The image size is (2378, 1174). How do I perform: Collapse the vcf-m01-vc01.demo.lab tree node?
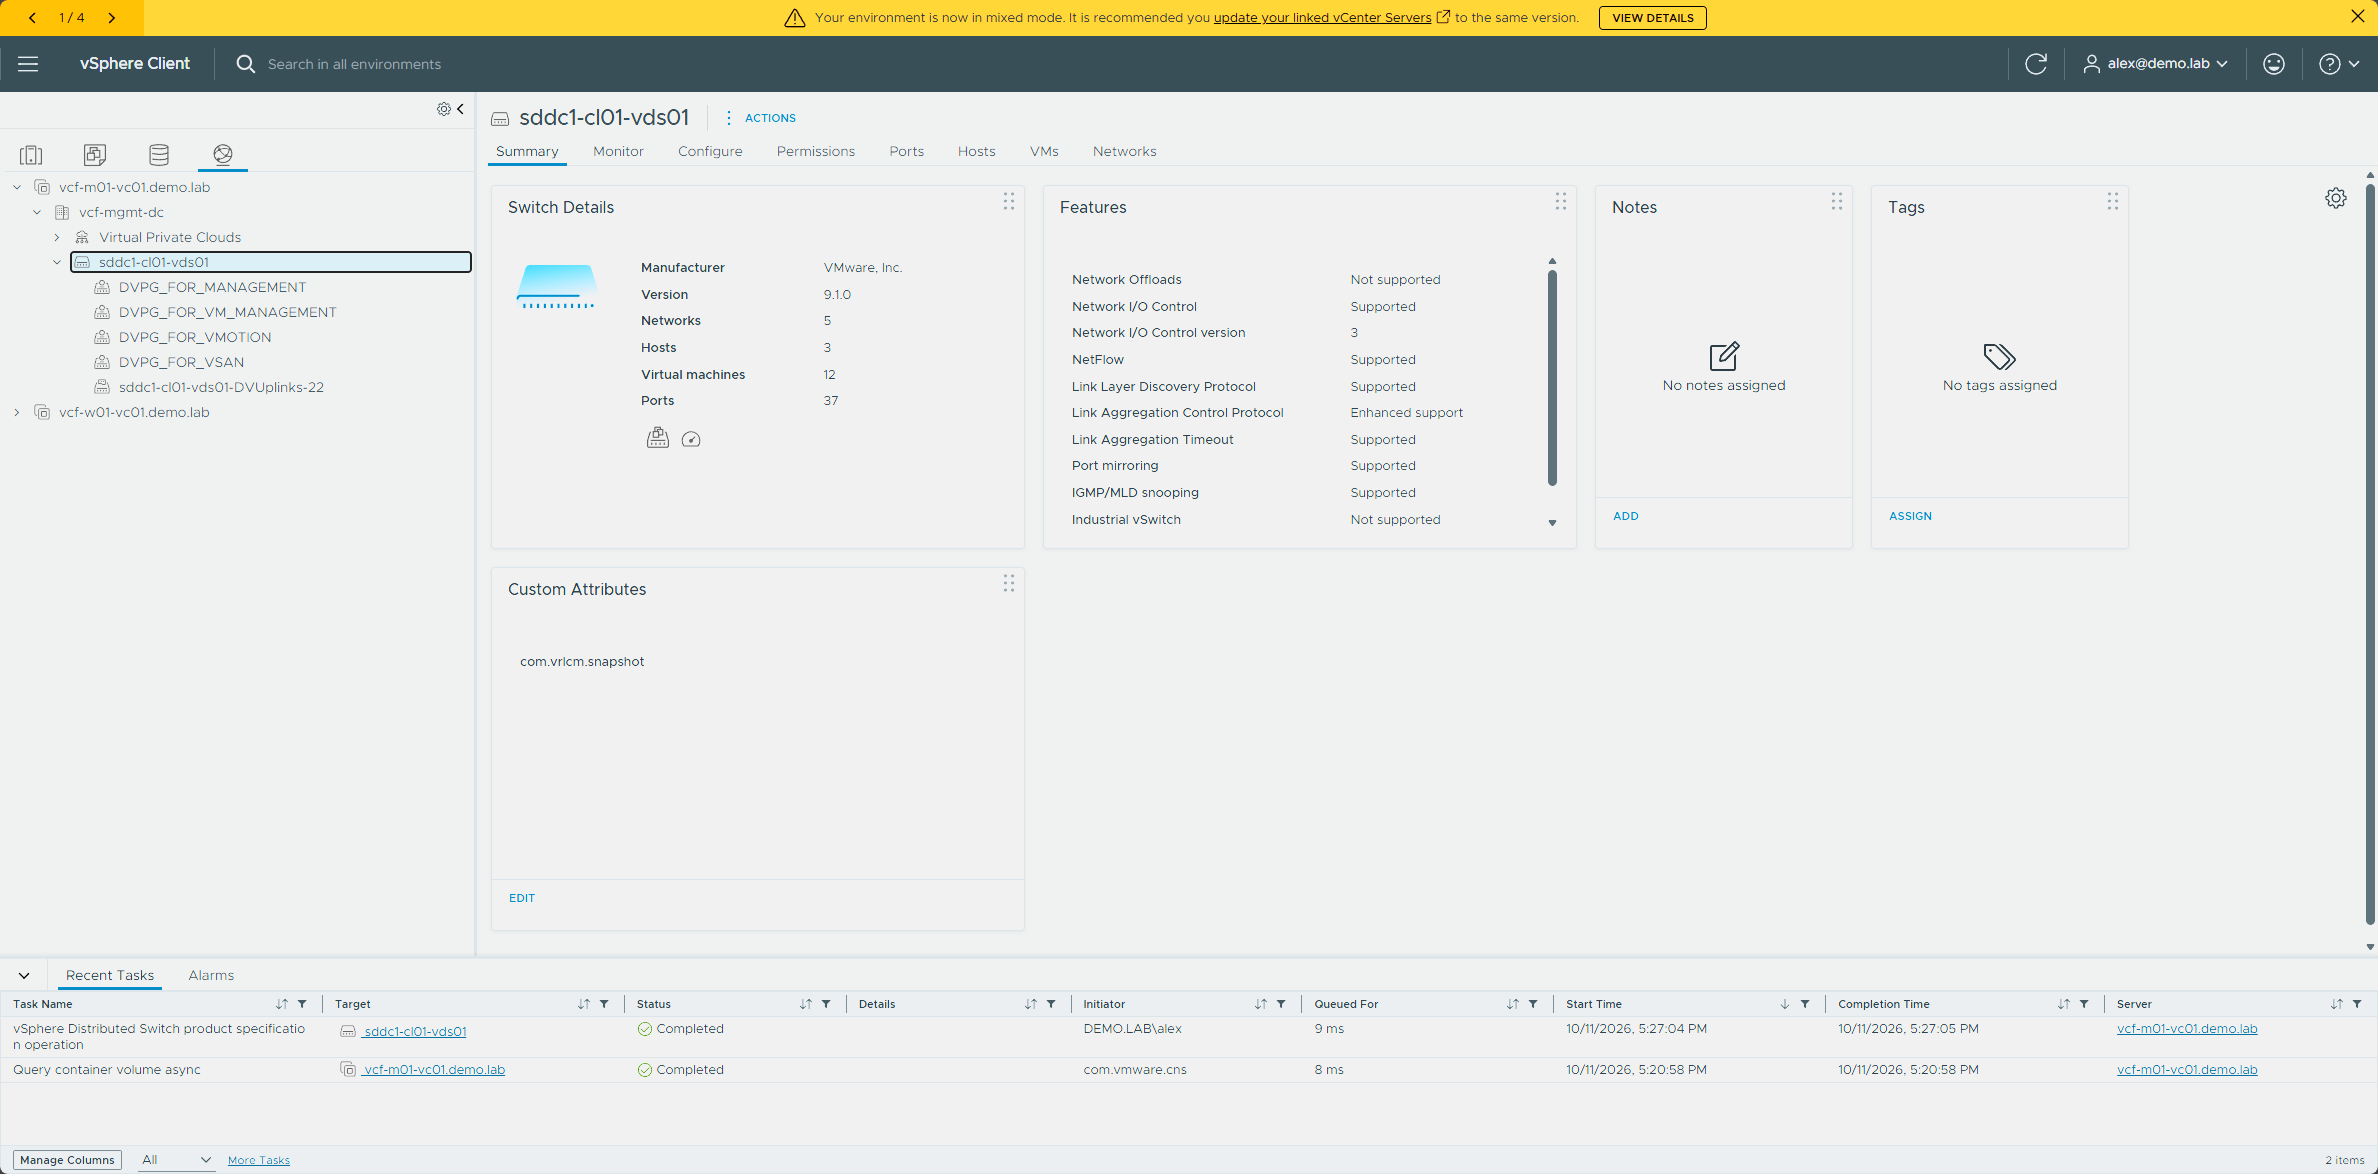pos(17,187)
